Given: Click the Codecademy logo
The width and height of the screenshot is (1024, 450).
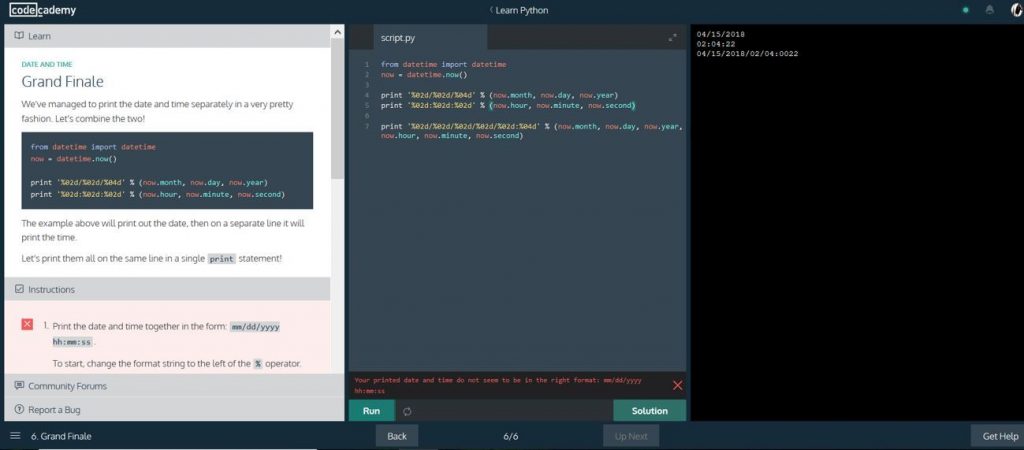Looking at the screenshot, I should pyautogui.click(x=43, y=10).
